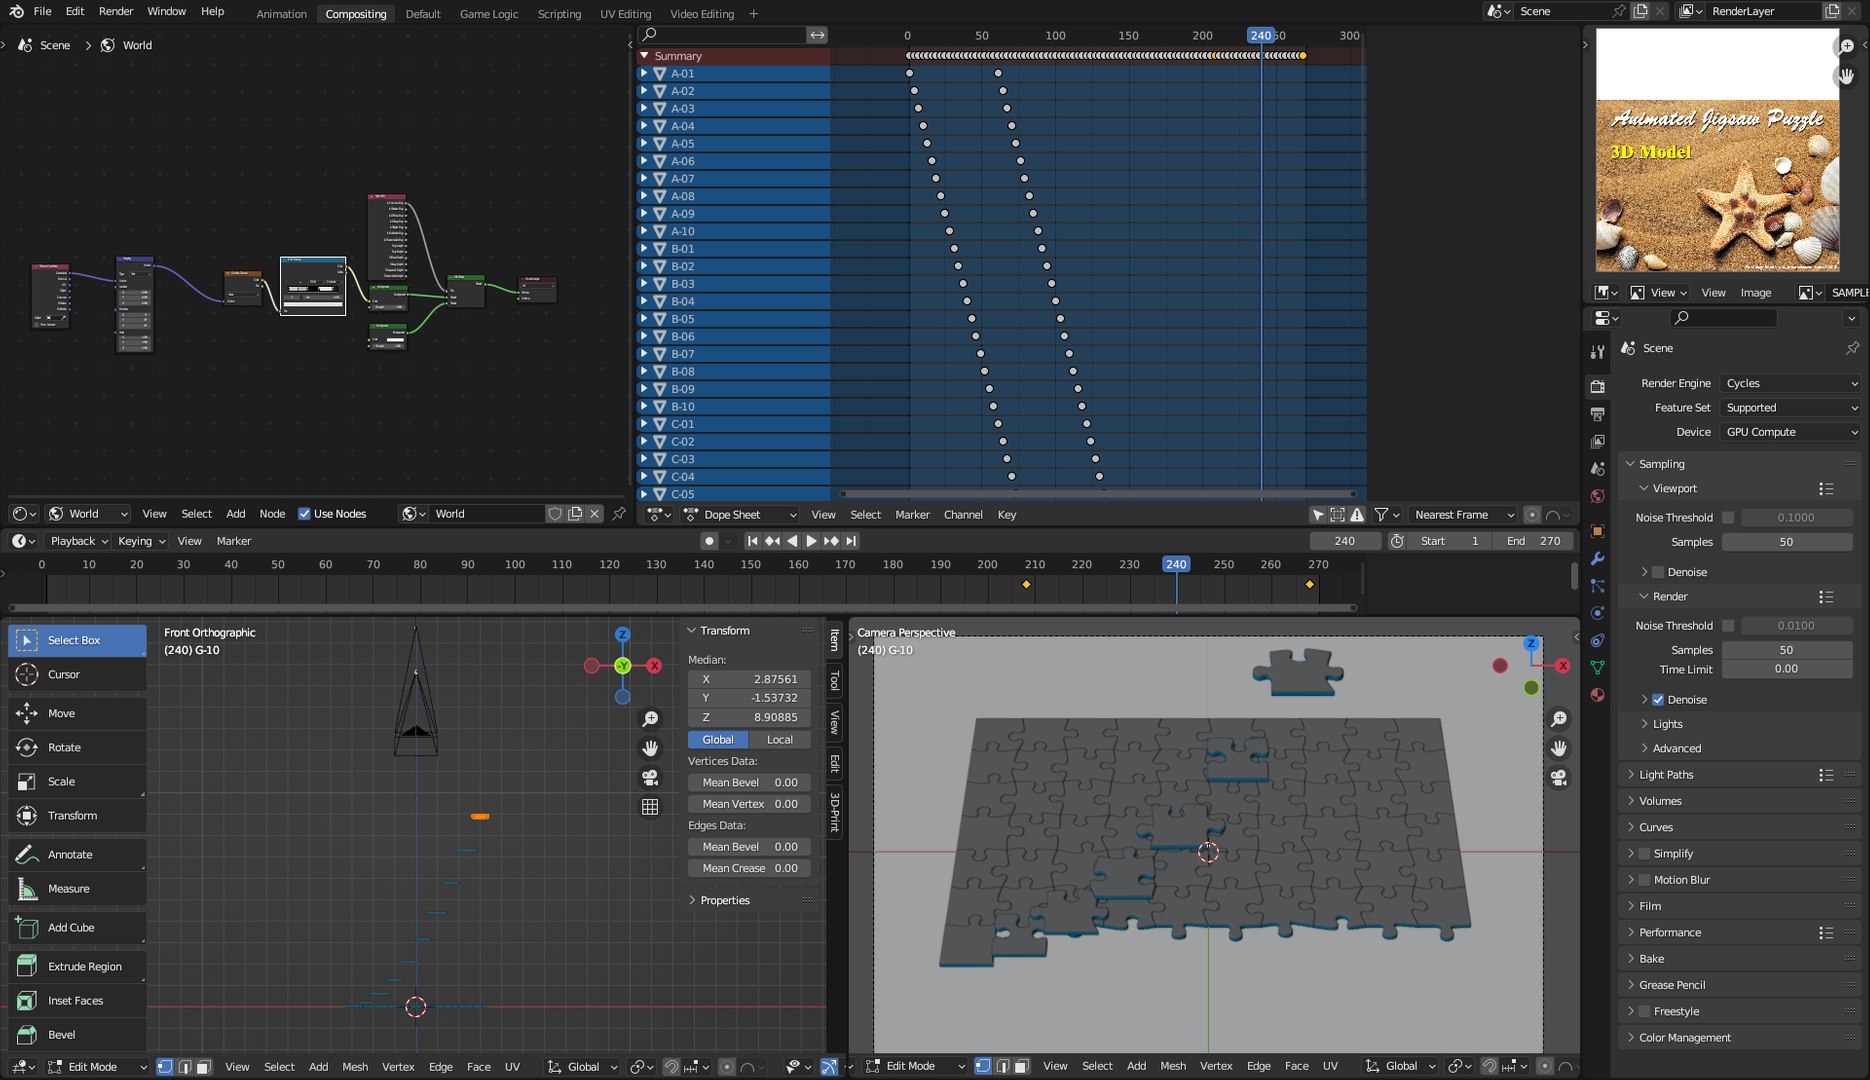Choose the Move tool
The height and width of the screenshot is (1080, 1870).
point(77,713)
